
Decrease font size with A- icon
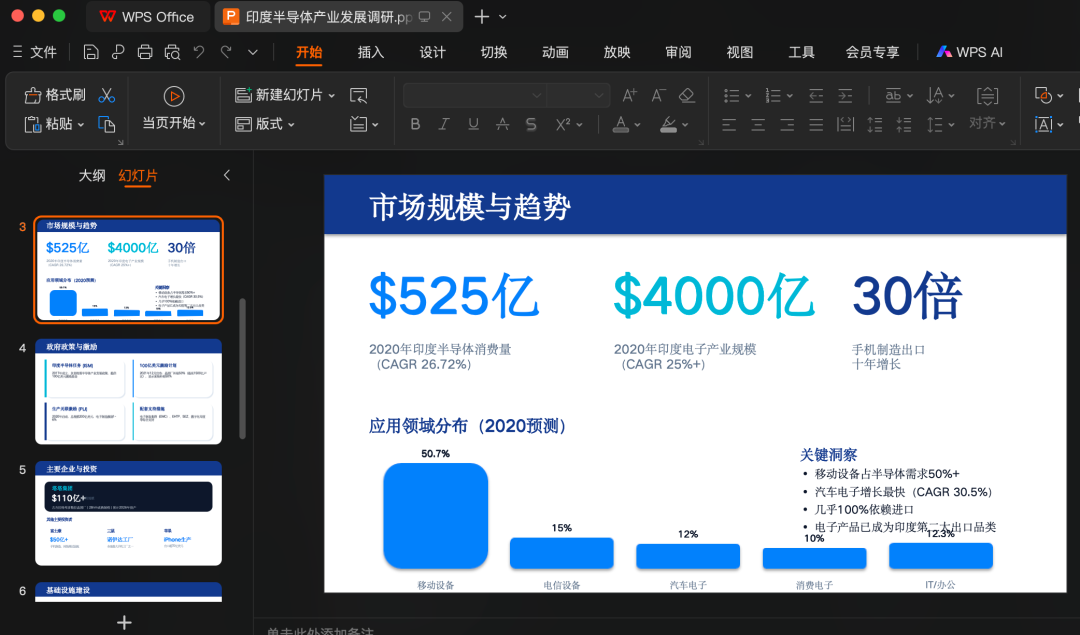(658, 95)
